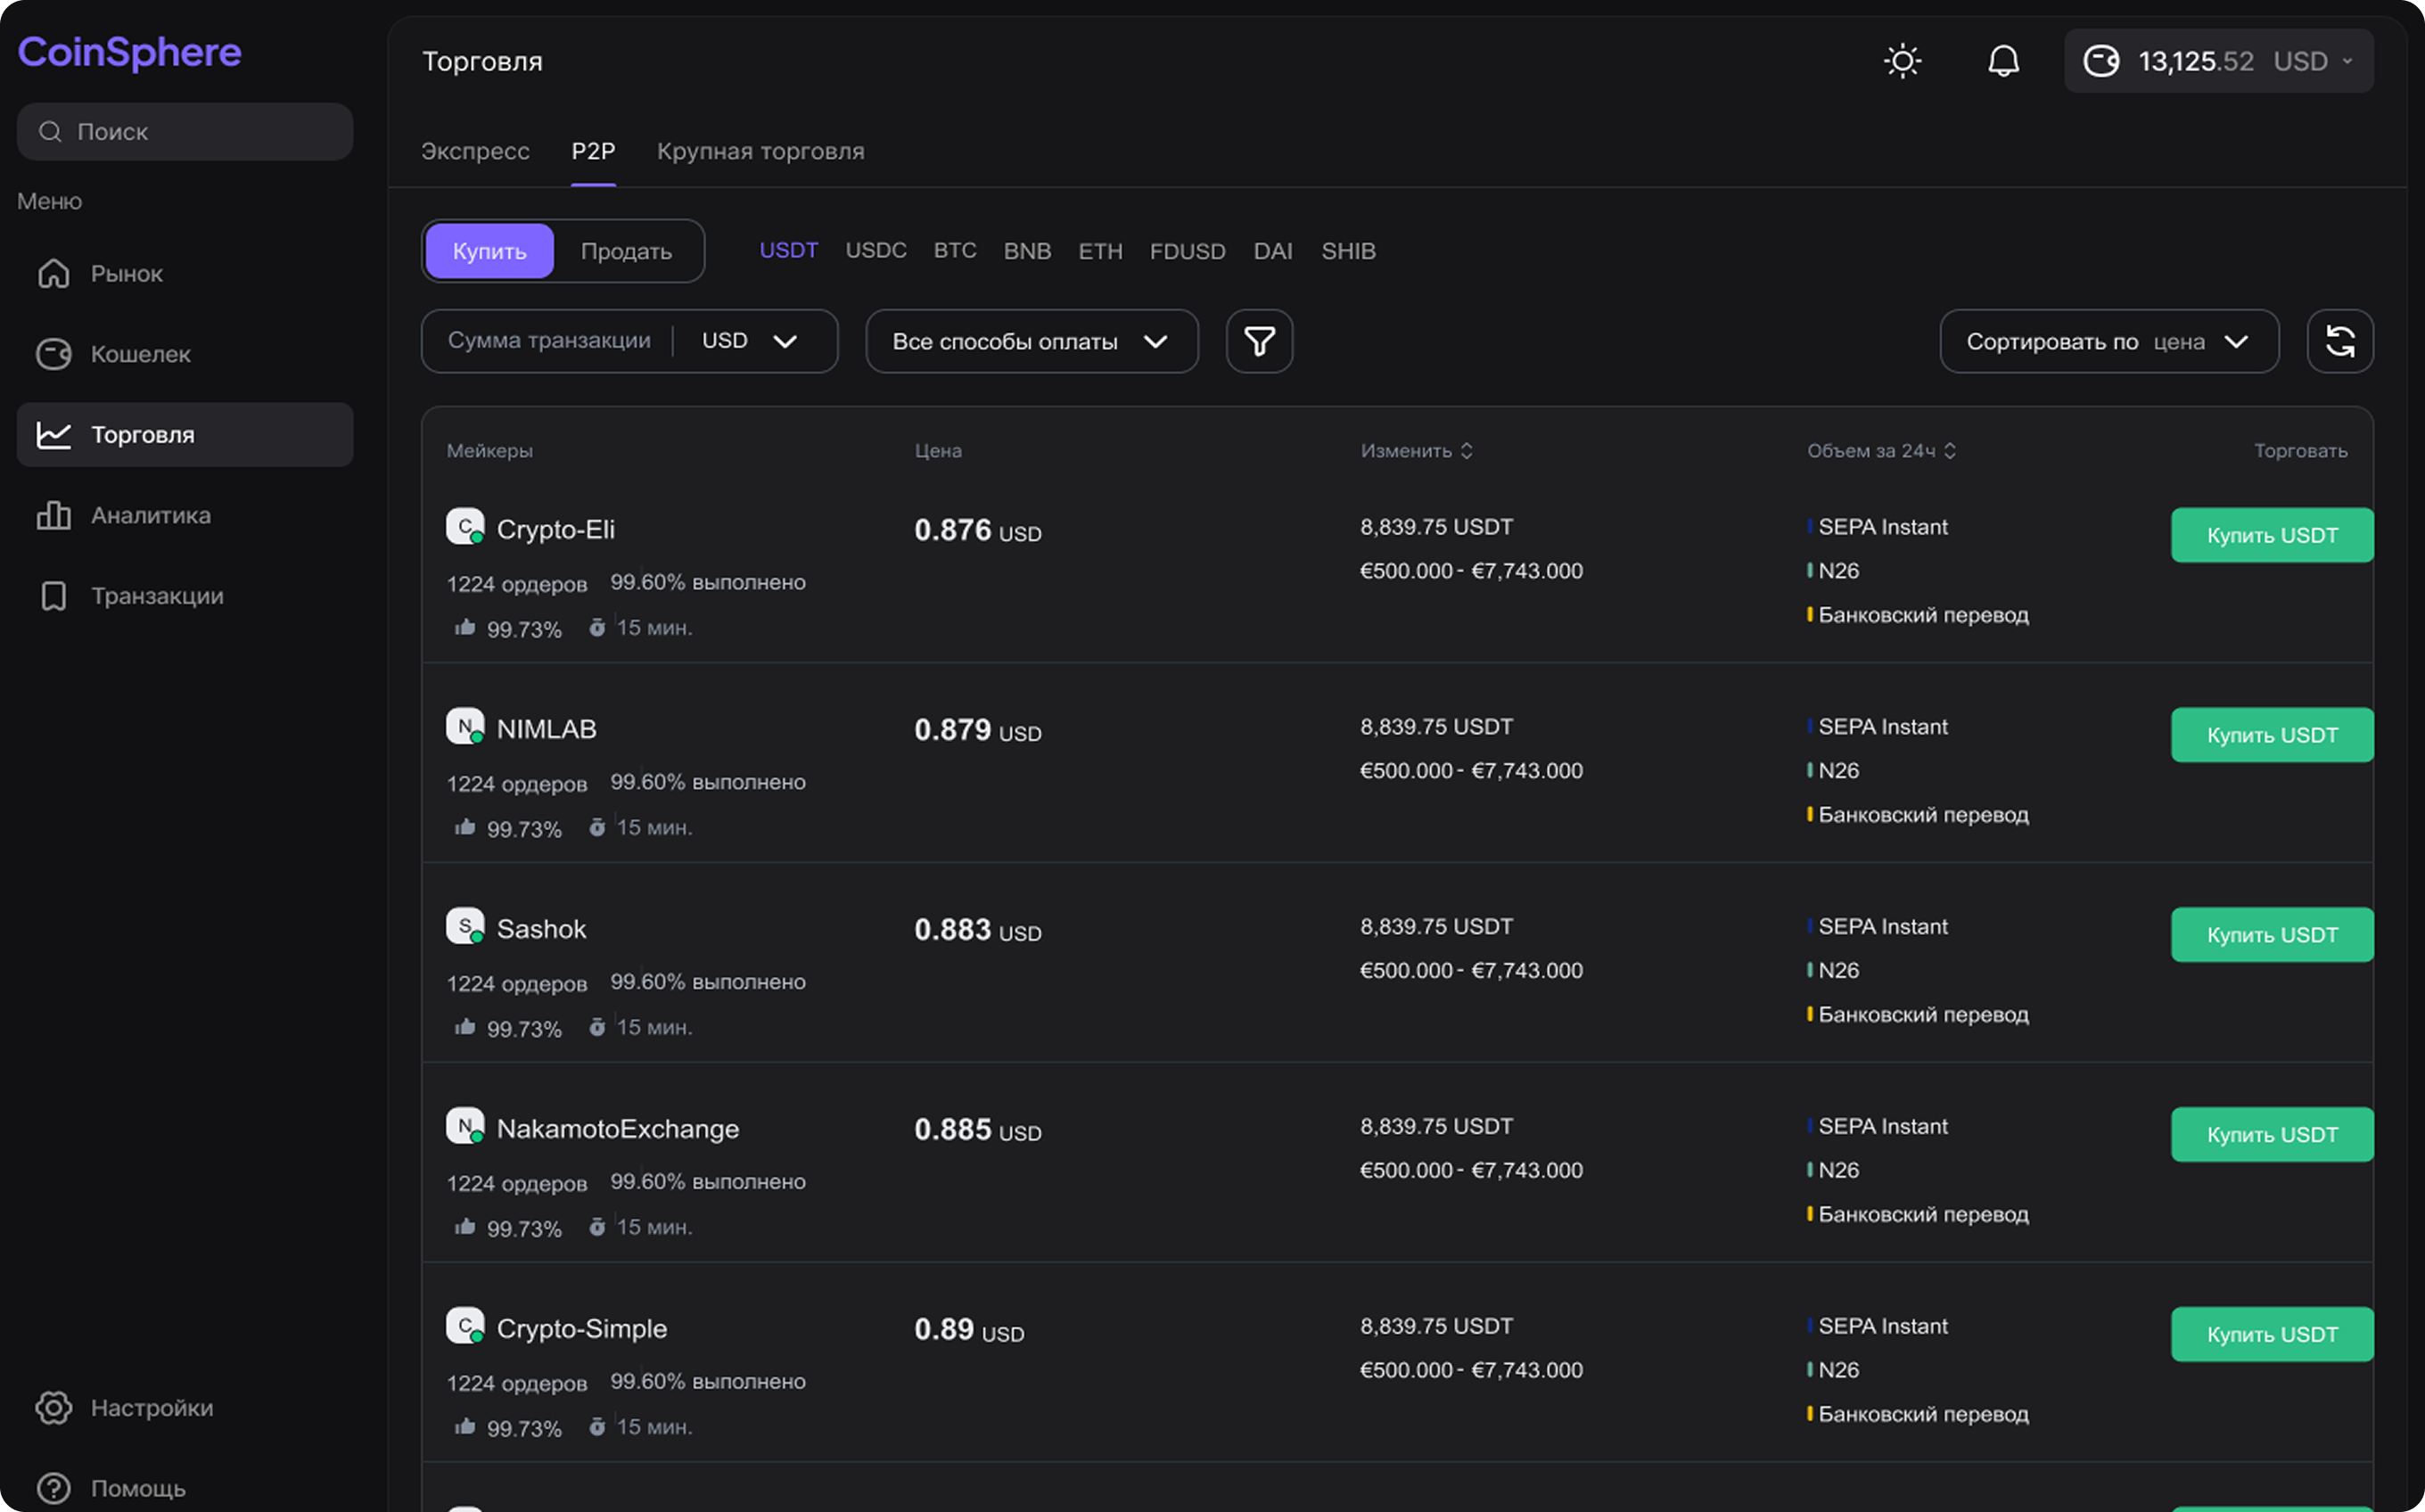2425x1512 pixels.
Task: Click the wallet icon for Кошелек
Action: point(53,354)
